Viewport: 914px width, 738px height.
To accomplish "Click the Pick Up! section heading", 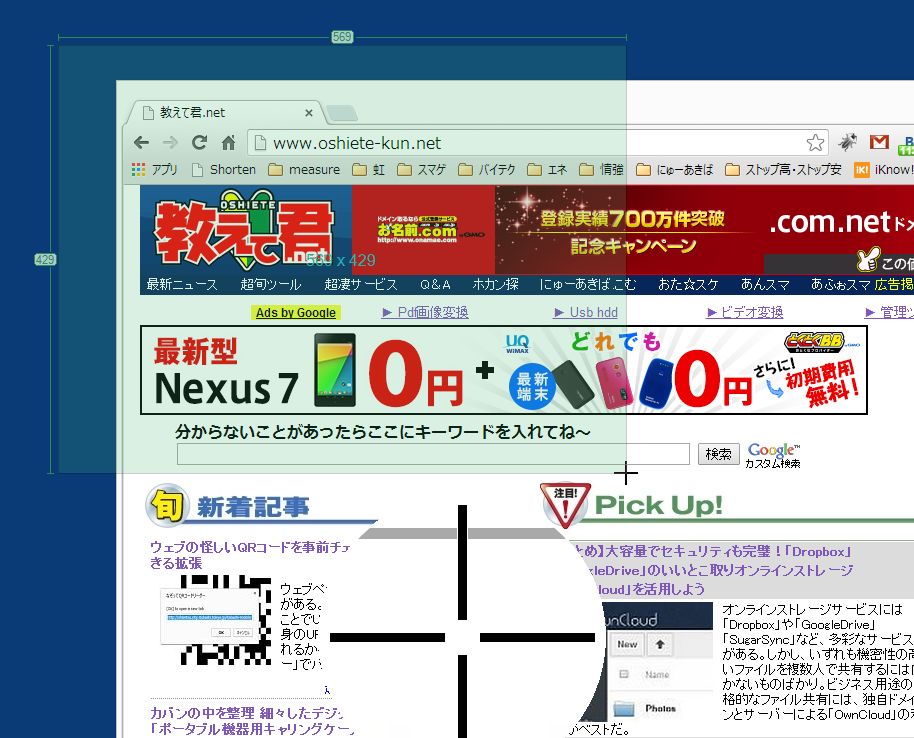I will [658, 505].
